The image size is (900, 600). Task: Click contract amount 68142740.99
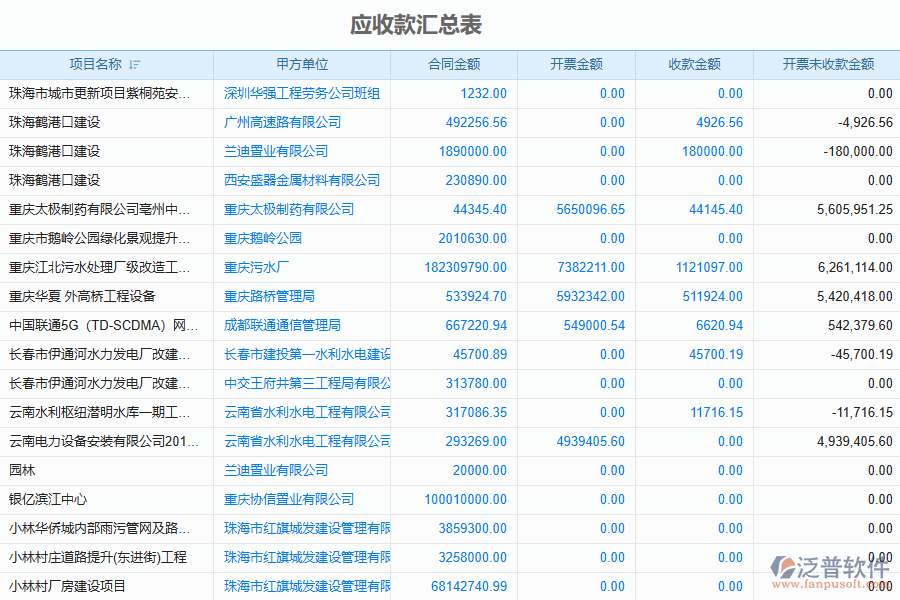469,586
